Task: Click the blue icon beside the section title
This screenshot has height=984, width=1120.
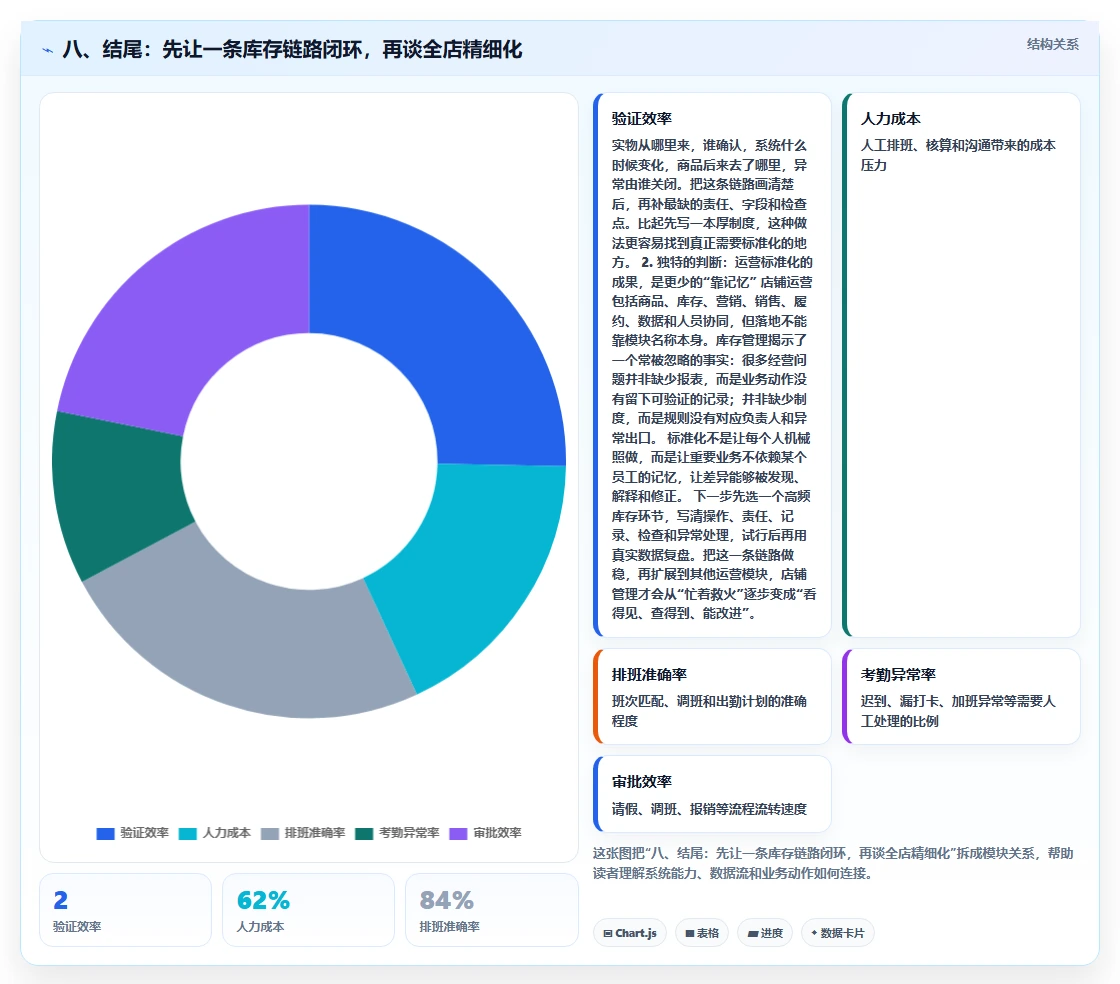Action: (x=47, y=50)
